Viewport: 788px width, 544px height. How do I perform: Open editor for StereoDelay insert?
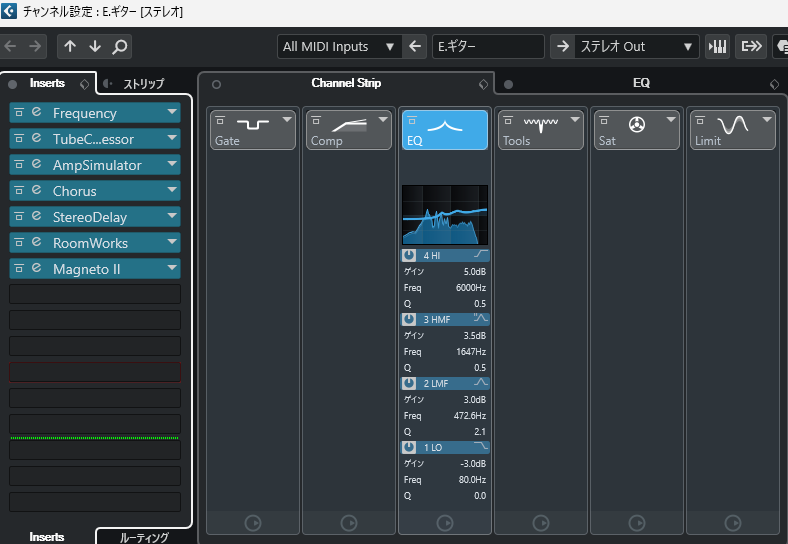(37, 216)
